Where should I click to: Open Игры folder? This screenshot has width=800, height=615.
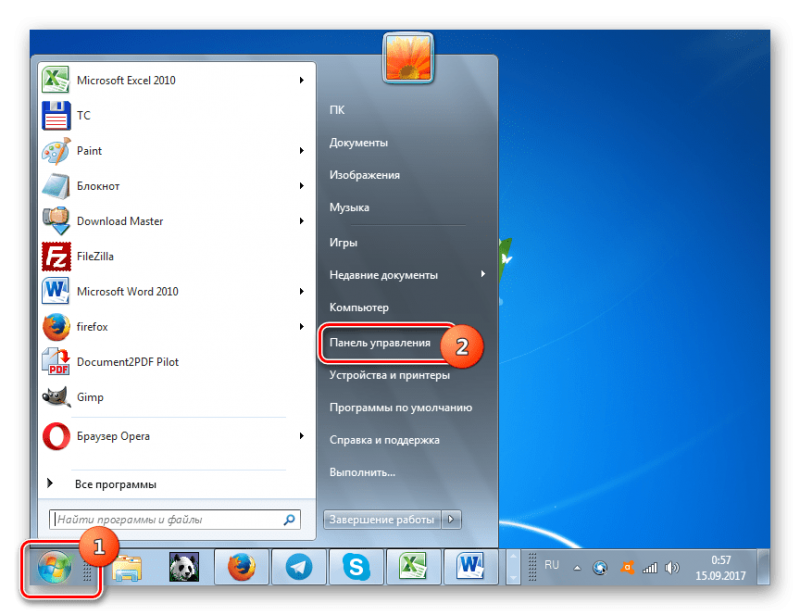pyautogui.click(x=343, y=242)
